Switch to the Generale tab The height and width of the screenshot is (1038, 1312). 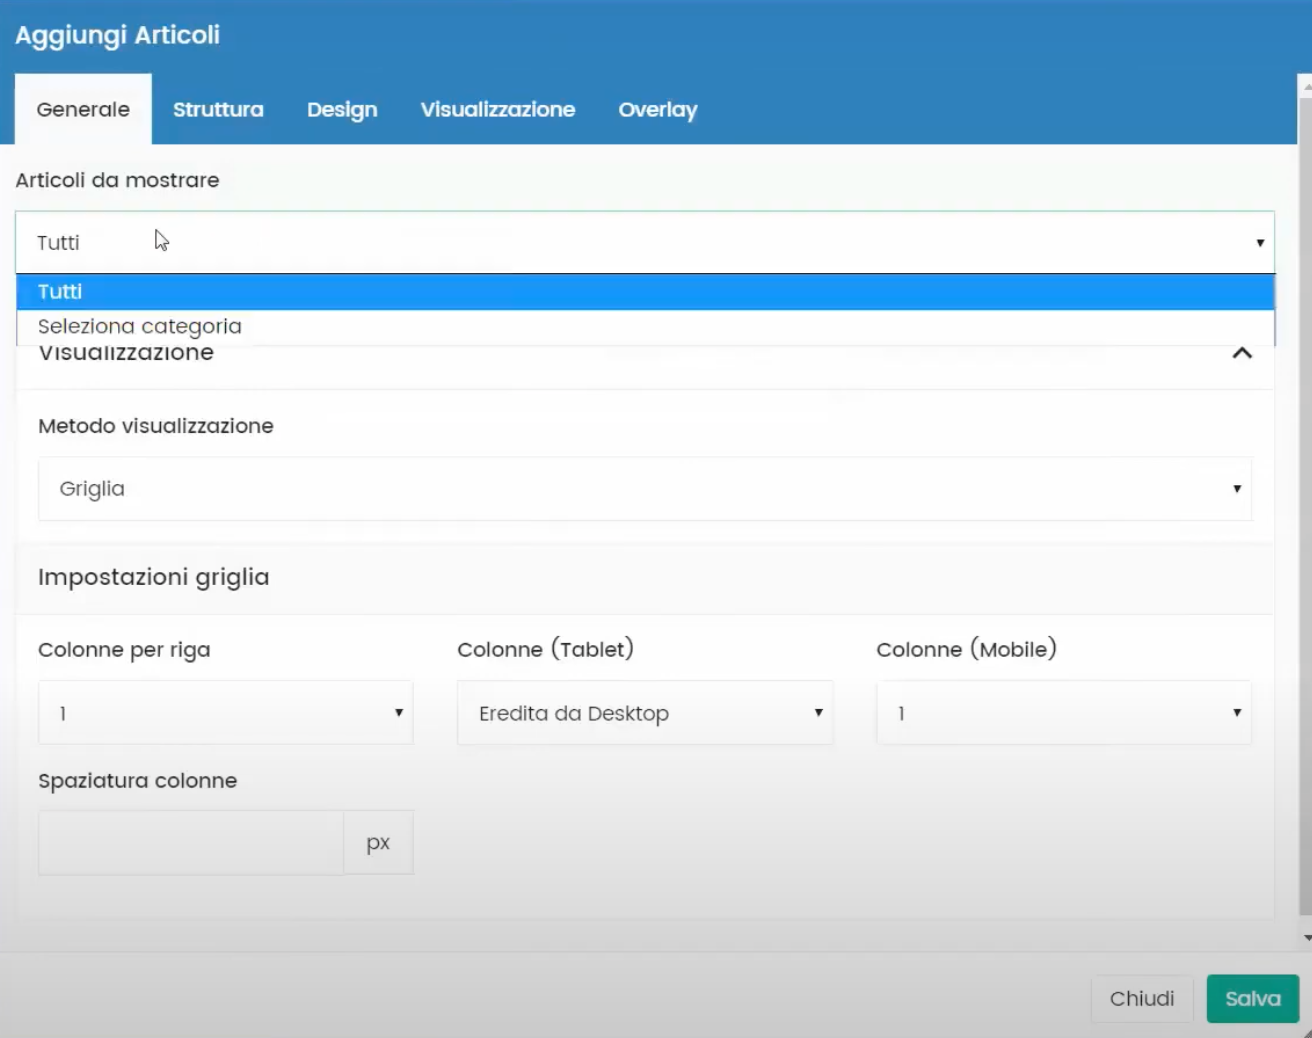click(x=83, y=110)
